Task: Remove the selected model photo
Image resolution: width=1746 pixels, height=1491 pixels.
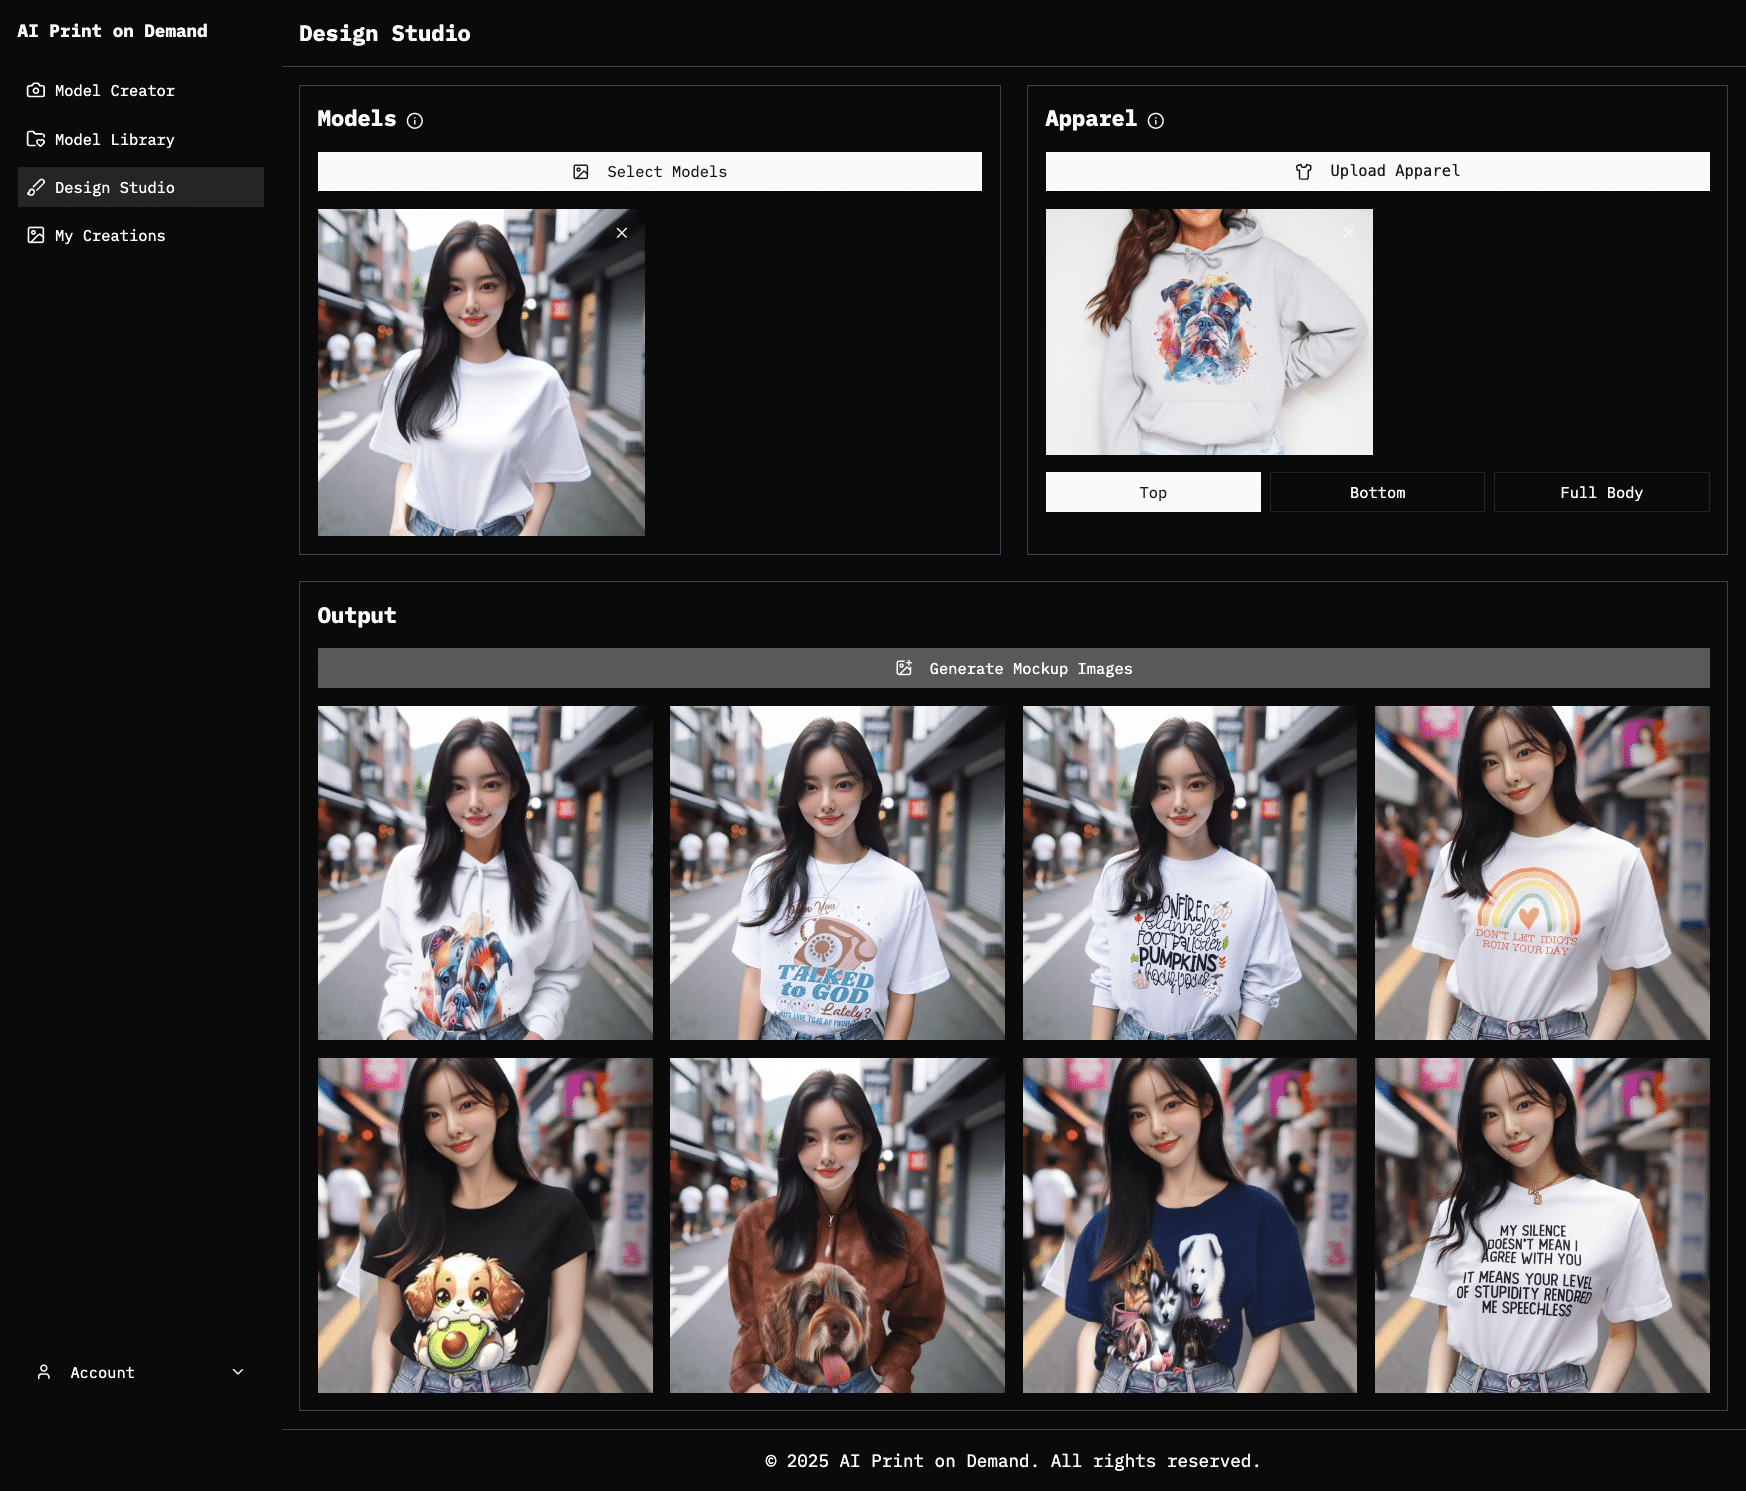Action: (x=622, y=233)
